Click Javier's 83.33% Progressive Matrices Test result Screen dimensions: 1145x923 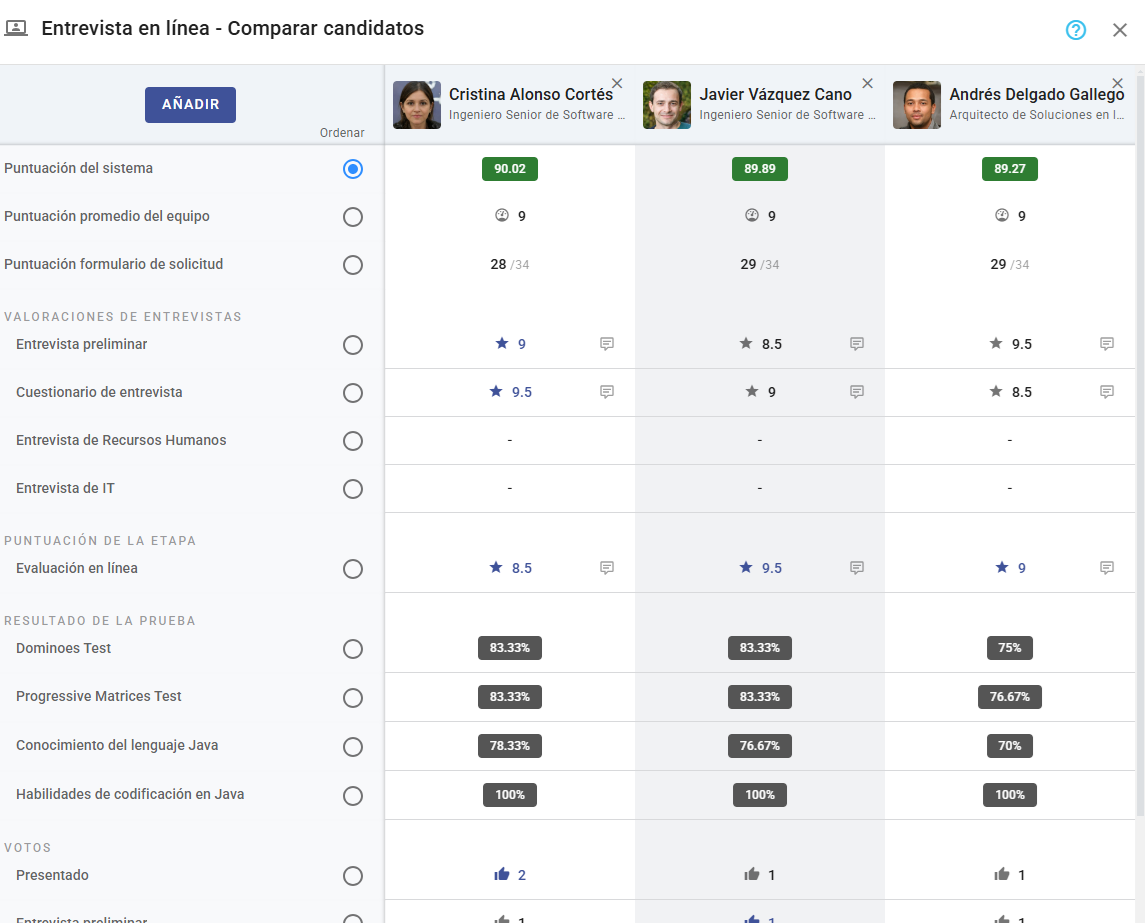pos(760,697)
